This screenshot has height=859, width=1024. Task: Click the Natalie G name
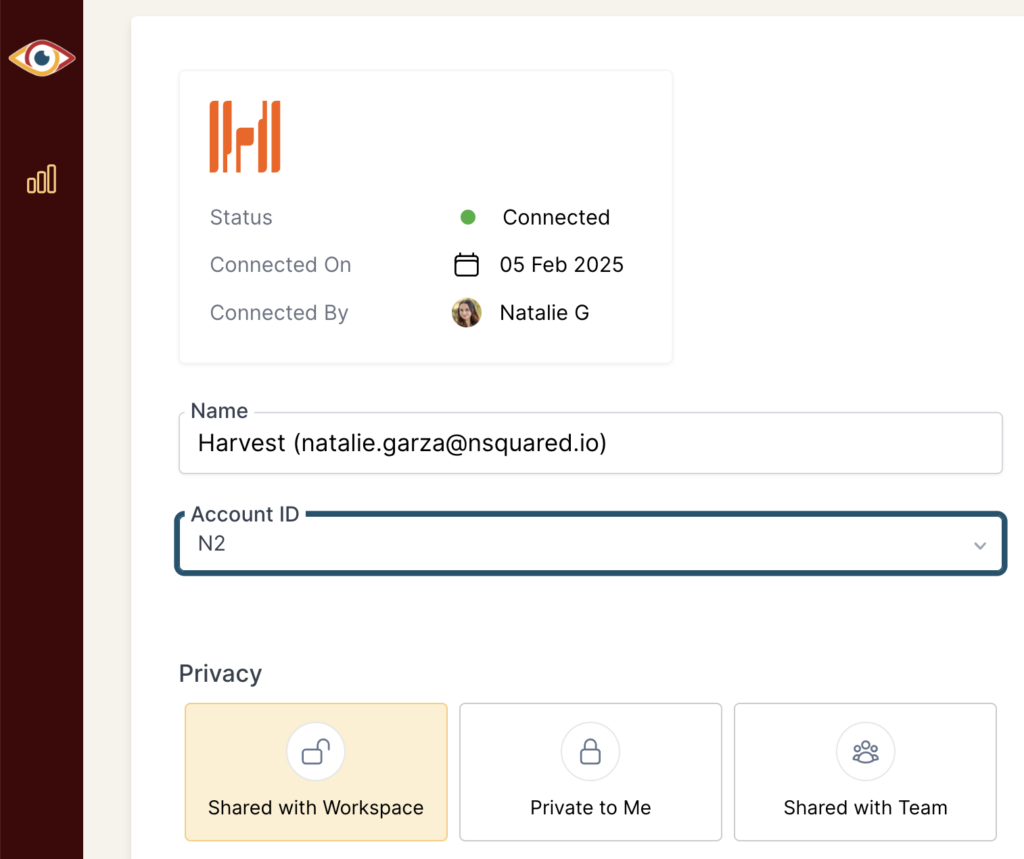click(545, 313)
